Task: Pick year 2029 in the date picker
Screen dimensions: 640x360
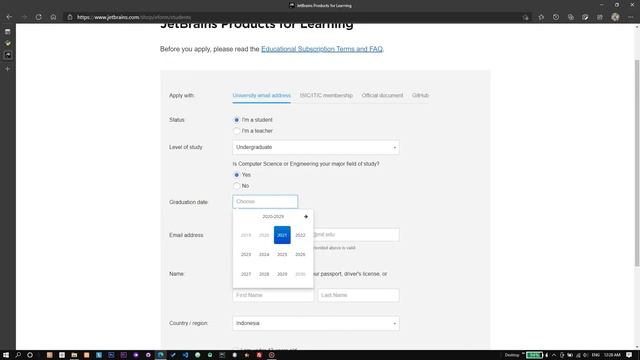Action: click(282, 274)
